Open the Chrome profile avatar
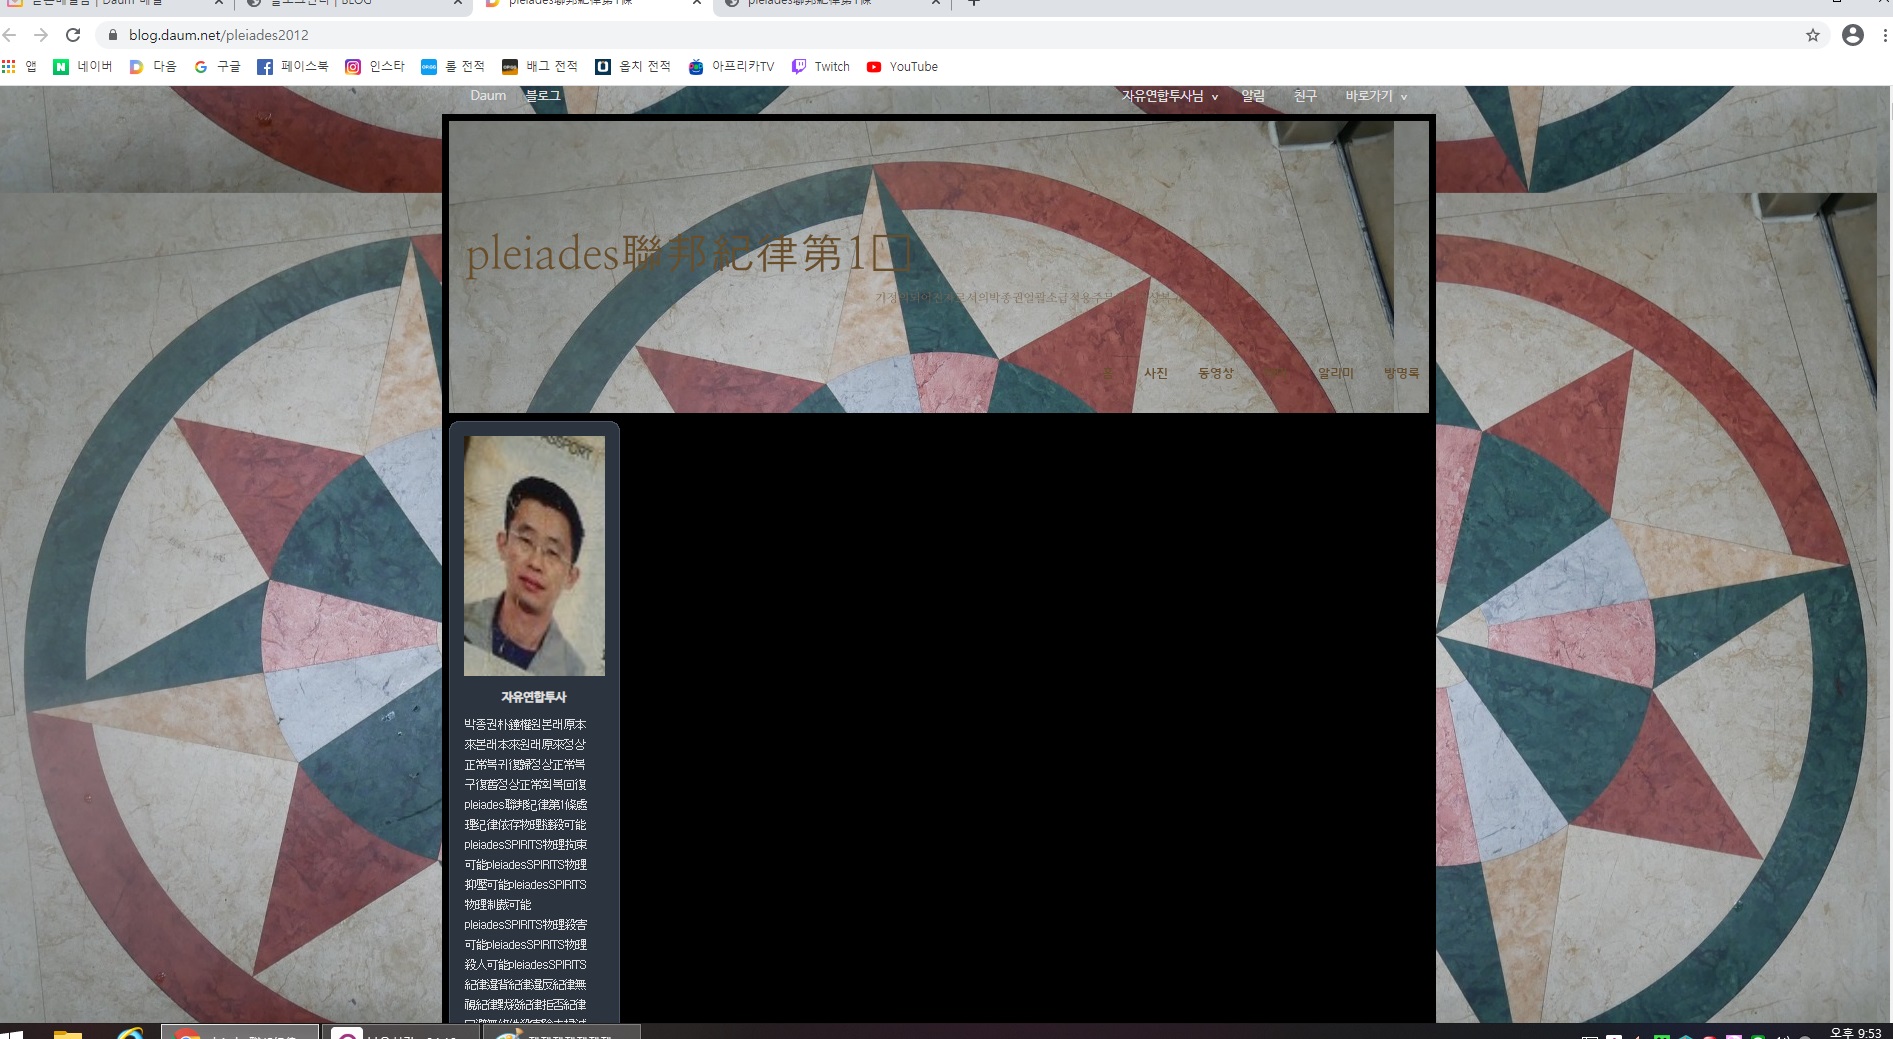The width and height of the screenshot is (1893, 1039). pyautogui.click(x=1853, y=35)
